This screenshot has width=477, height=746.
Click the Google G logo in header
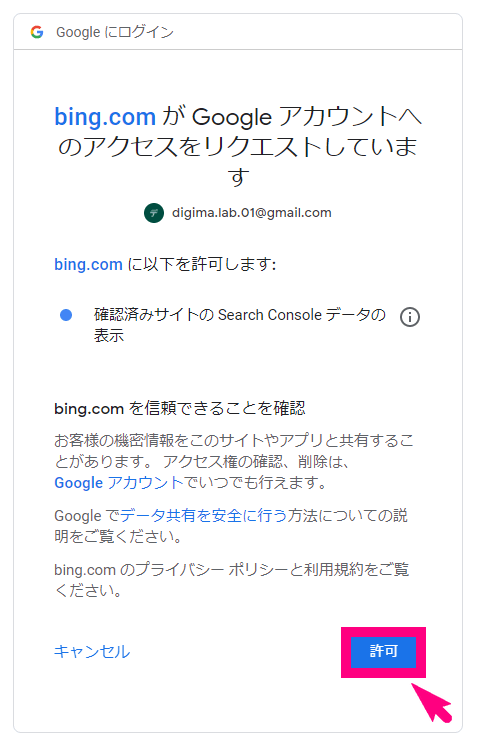[x=37, y=32]
